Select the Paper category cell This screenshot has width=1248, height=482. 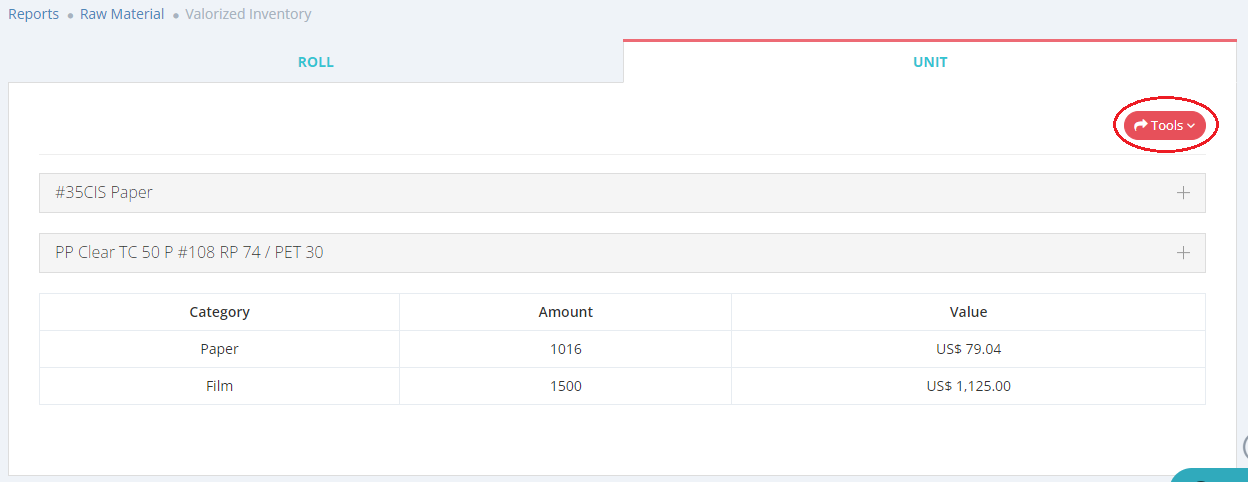[219, 349]
